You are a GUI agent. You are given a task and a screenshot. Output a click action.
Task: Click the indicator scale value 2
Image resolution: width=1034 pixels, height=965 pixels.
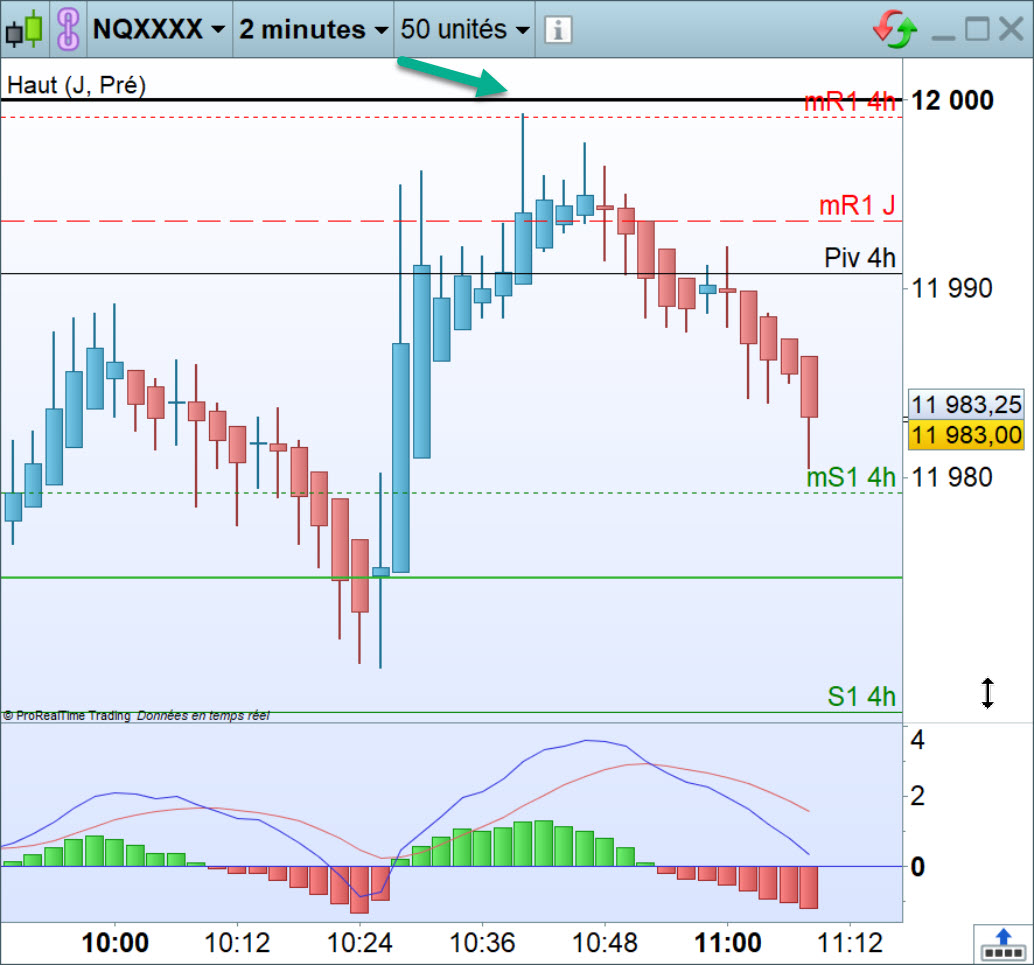pyautogui.click(x=917, y=796)
